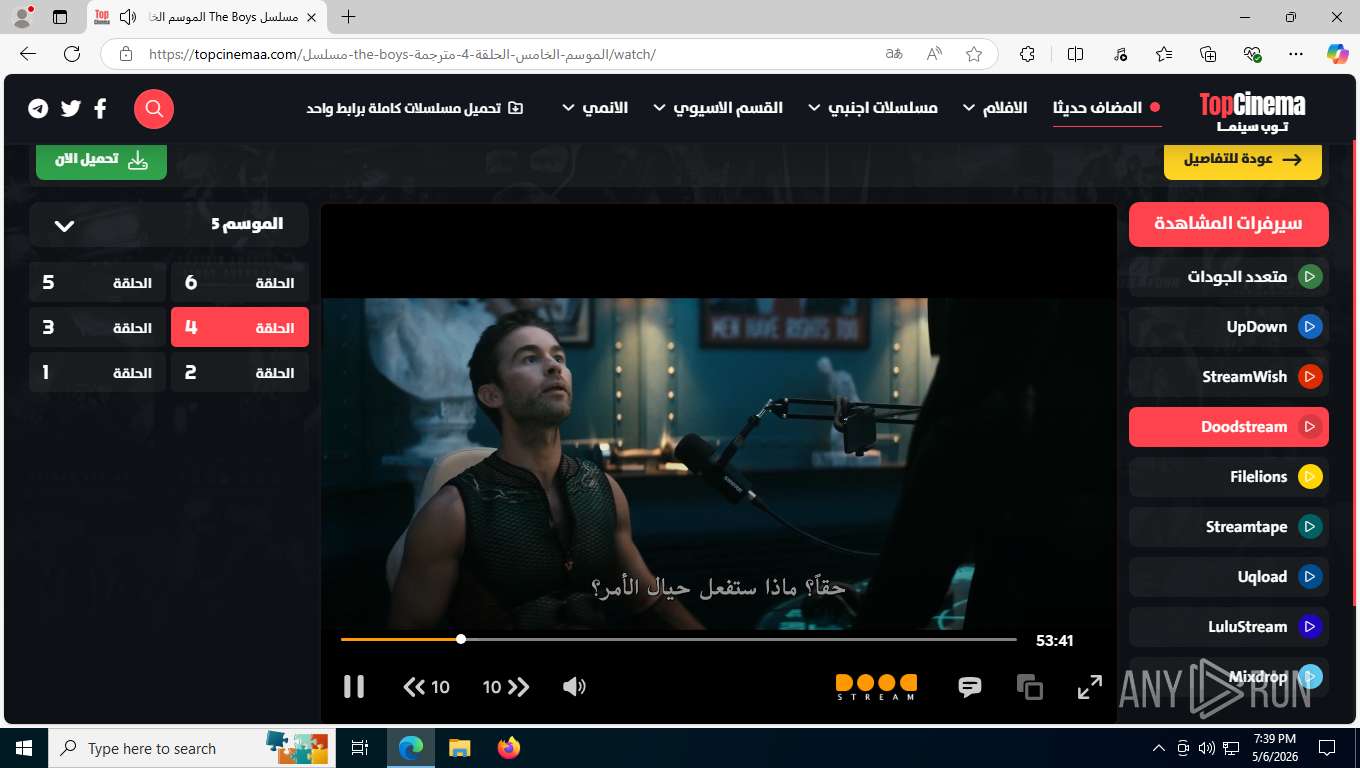The image size is (1360, 768).
Task: Rewind the video 10 seconds
Action: point(426,687)
